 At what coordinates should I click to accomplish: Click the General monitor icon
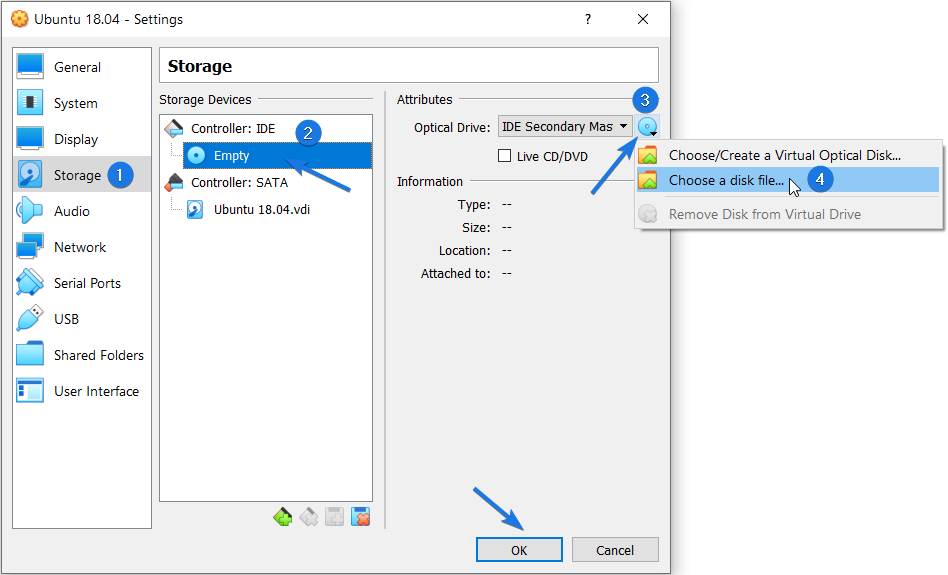(x=30, y=67)
